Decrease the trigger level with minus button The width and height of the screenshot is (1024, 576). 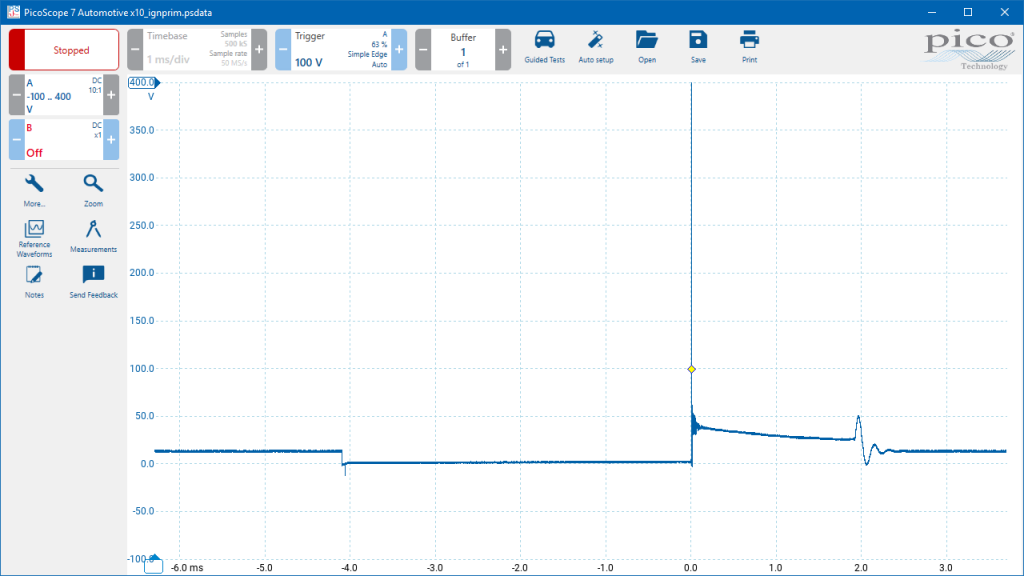[283, 50]
